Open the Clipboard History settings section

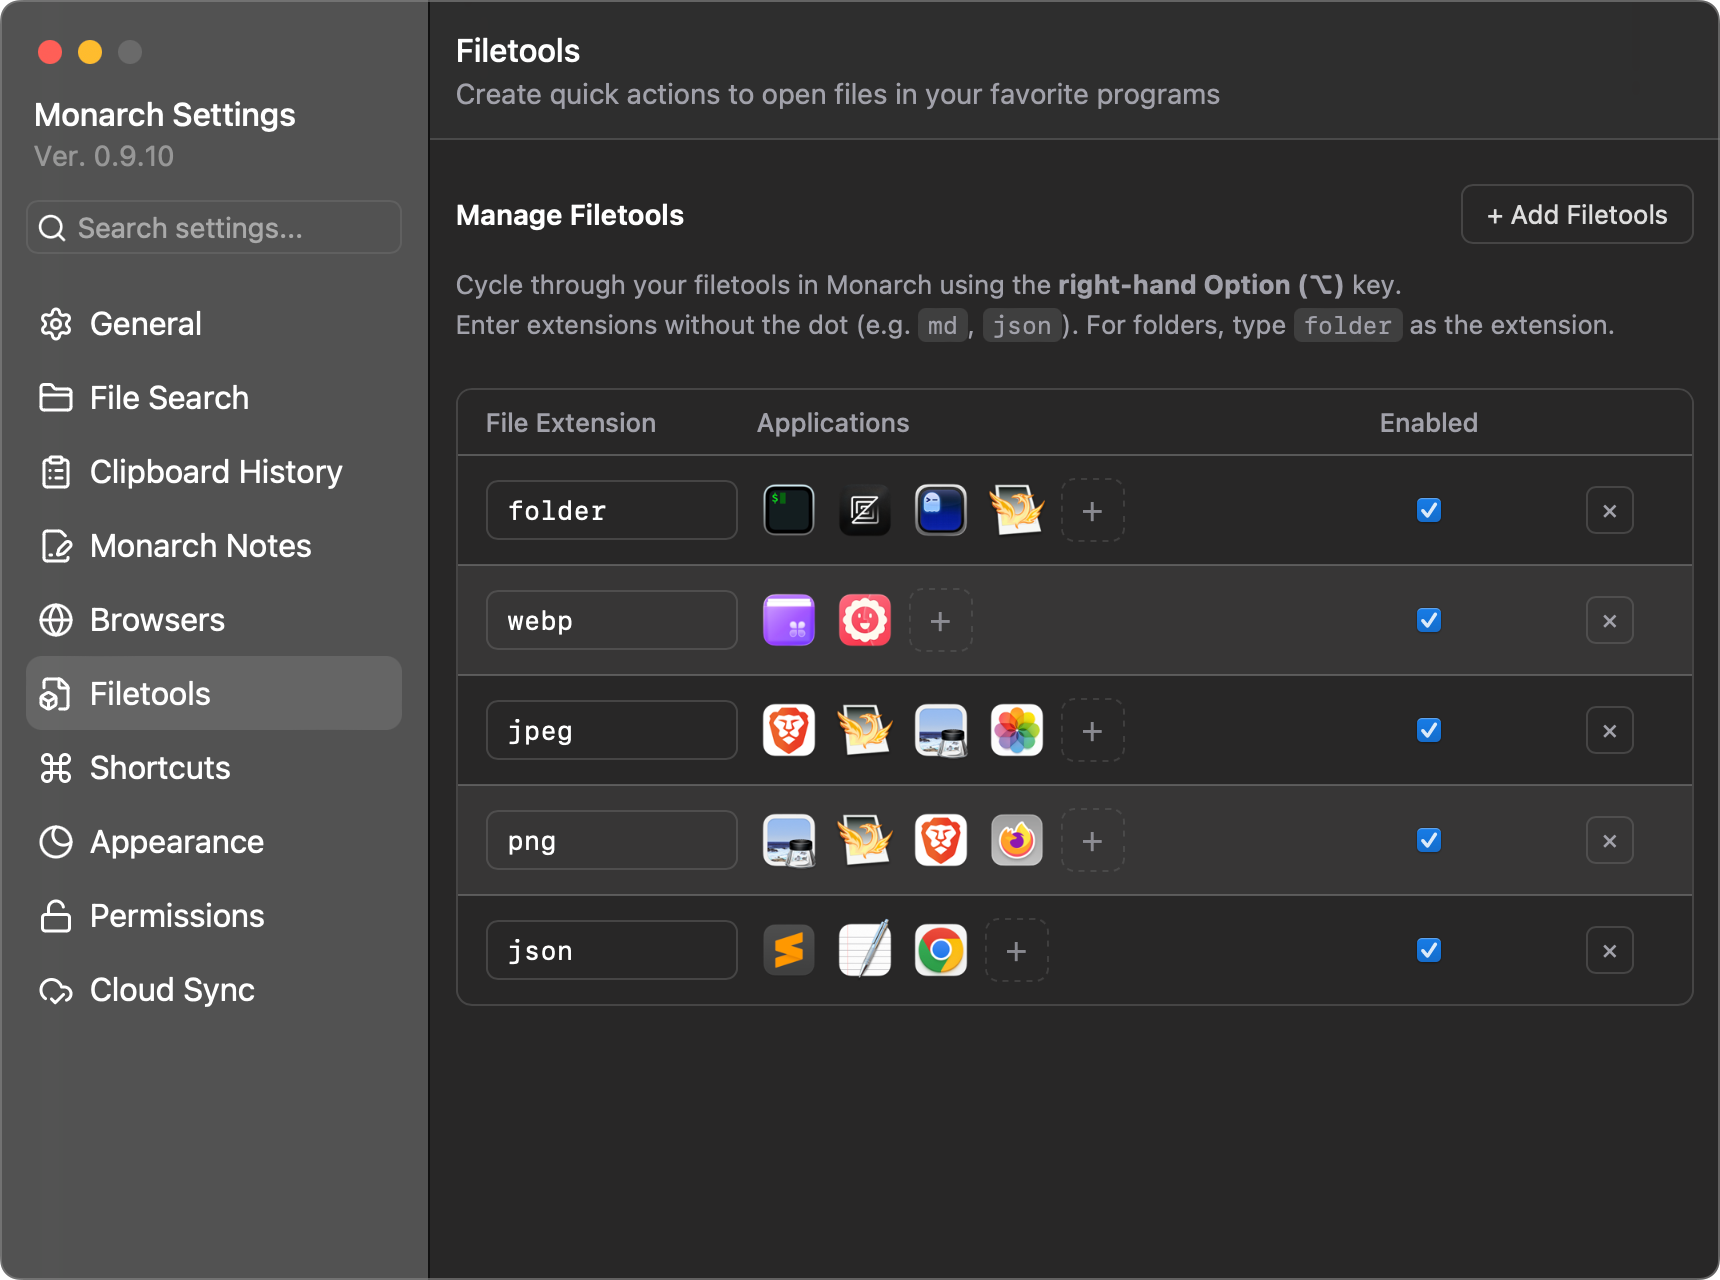215,472
